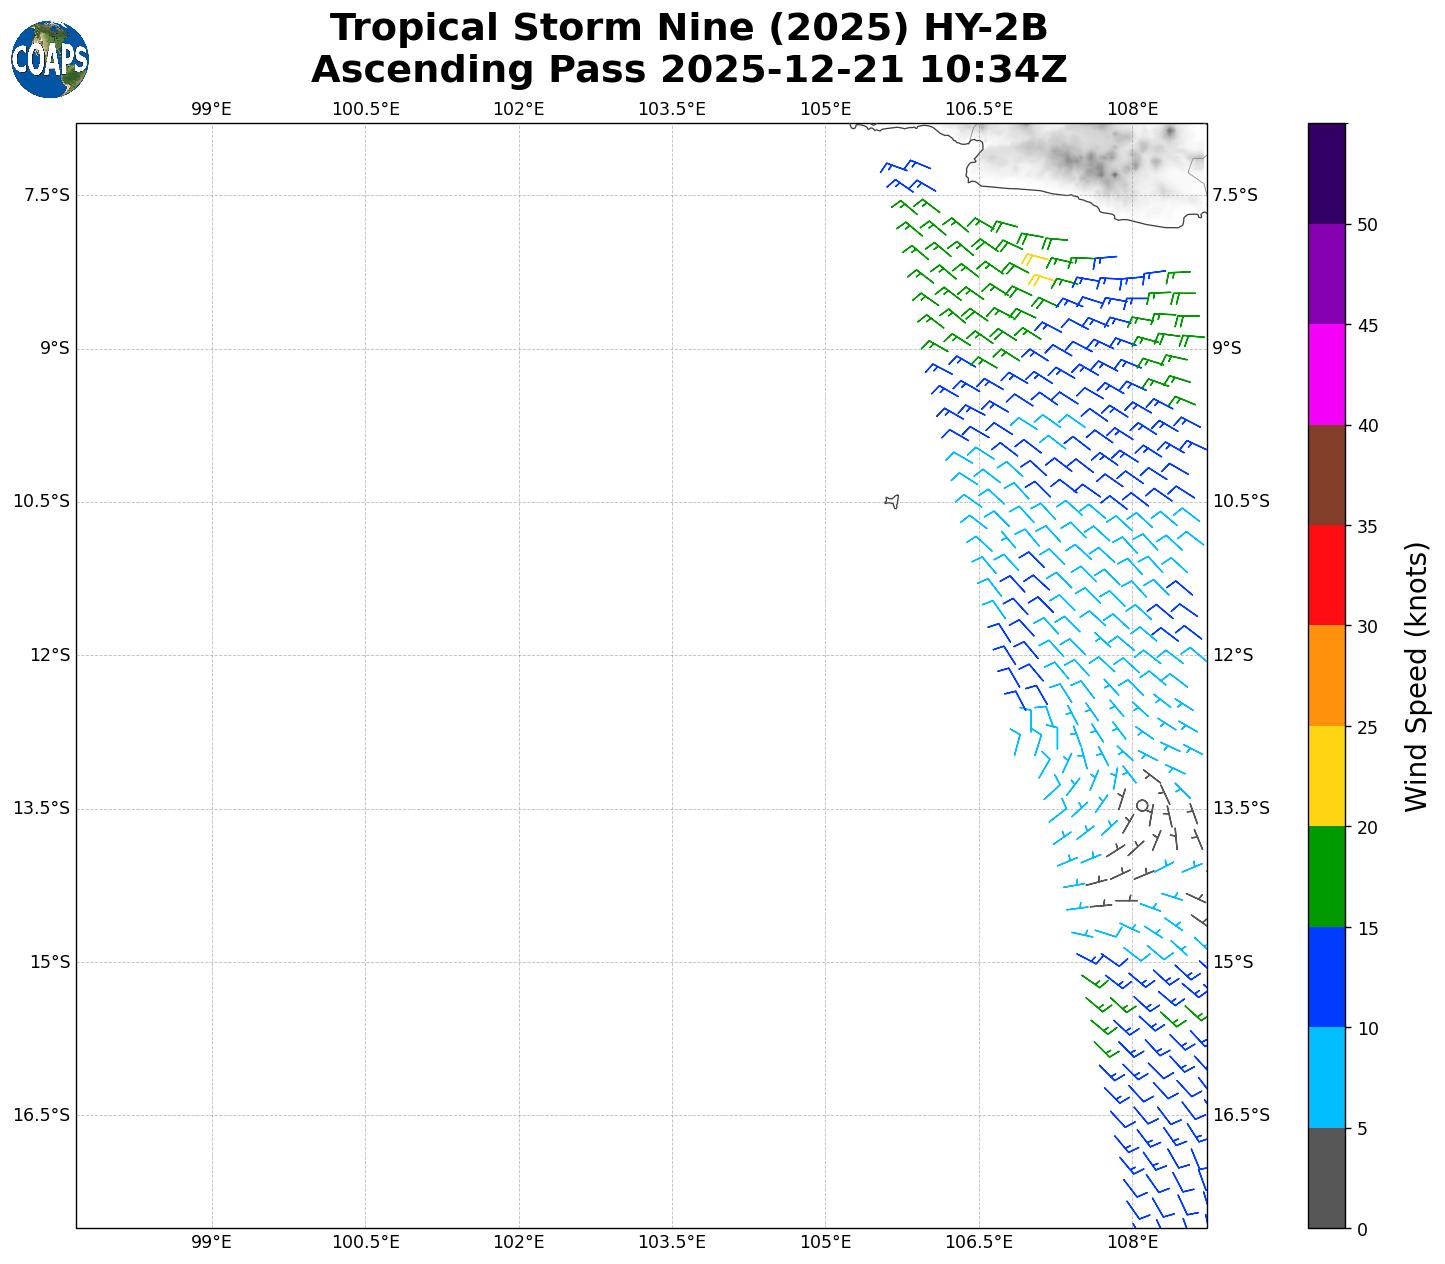Pick the dark purple top colorbar segment
Viewport: 1445px width, 1264px height.
pyautogui.click(x=1327, y=173)
